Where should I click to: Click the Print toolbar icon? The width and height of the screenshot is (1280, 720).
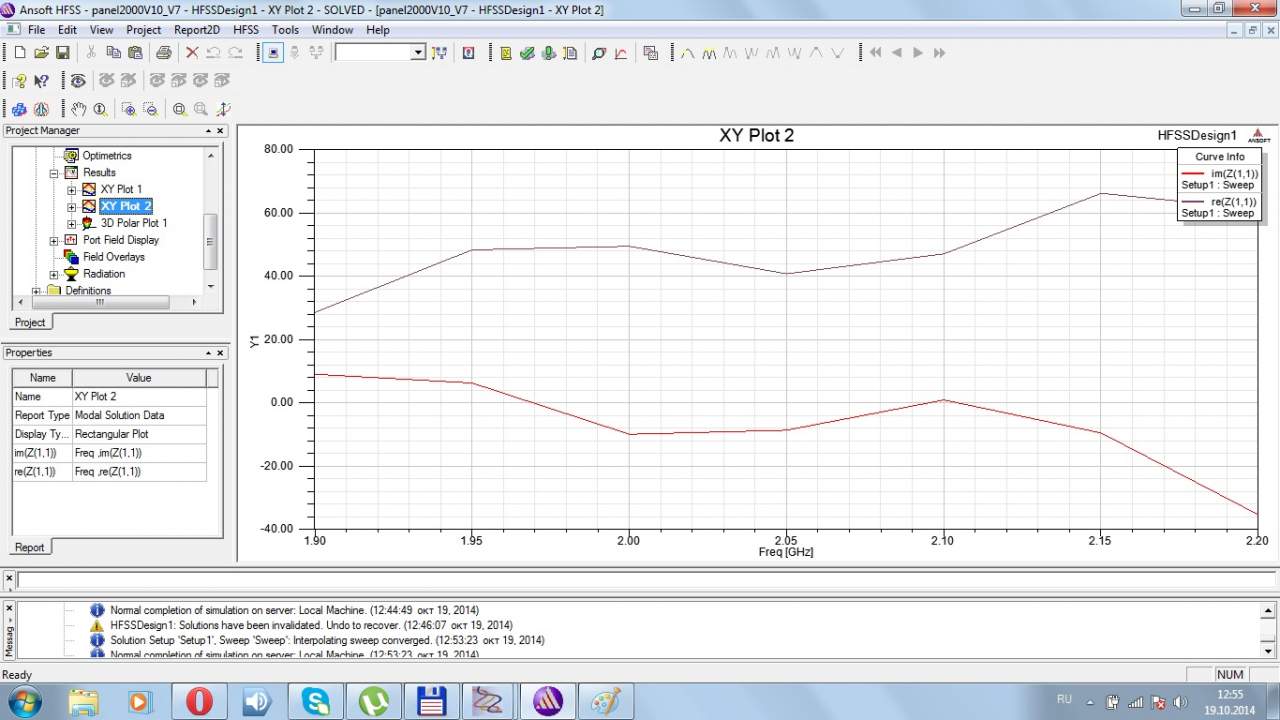[x=163, y=53]
